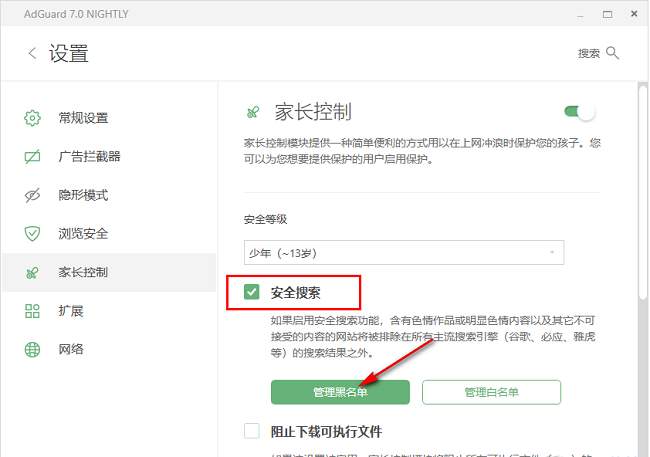Click the 安全搜索 label text

tap(296, 293)
